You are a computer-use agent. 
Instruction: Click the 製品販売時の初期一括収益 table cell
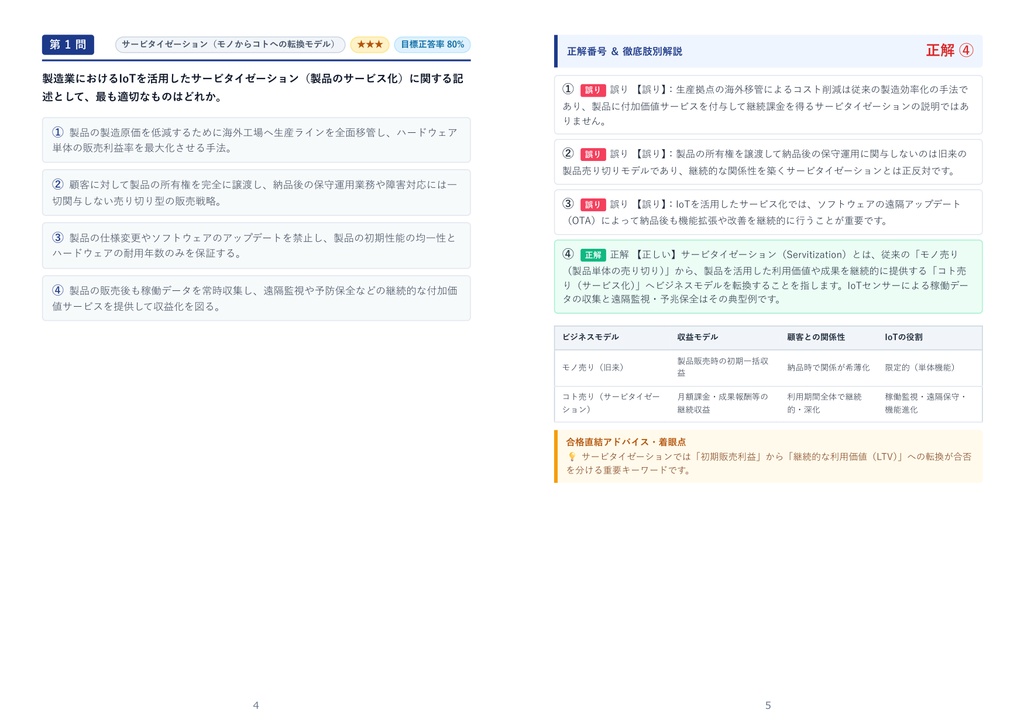click(x=723, y=367)
